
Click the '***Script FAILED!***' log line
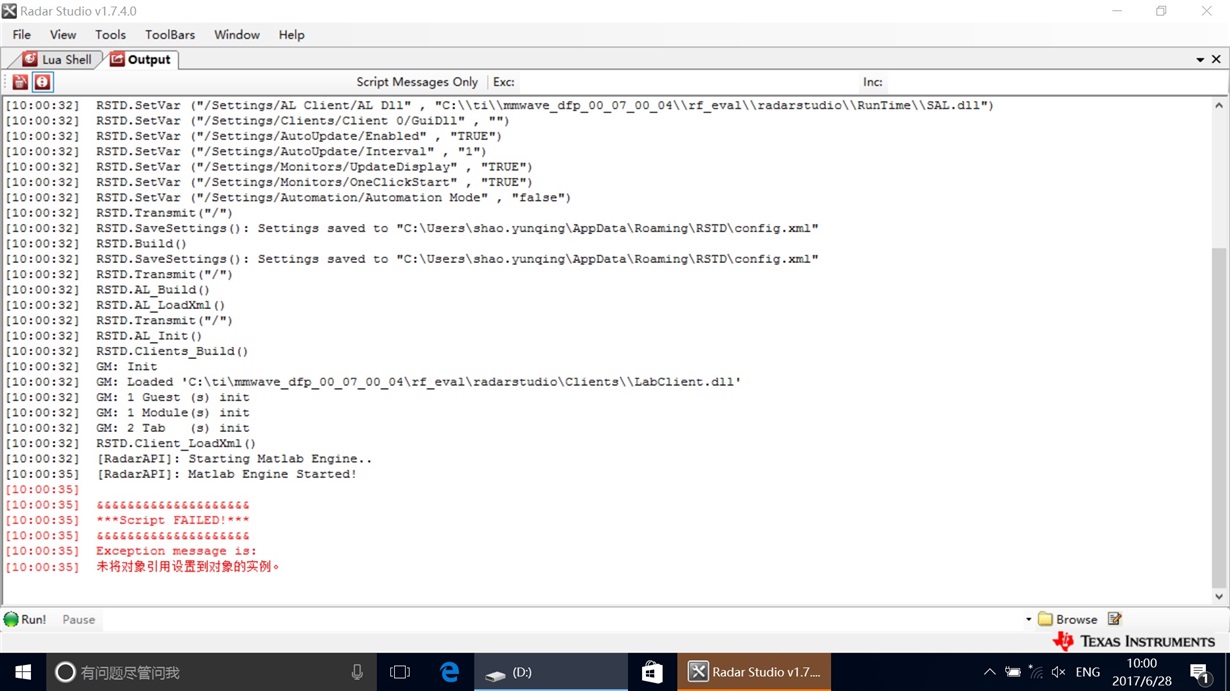(172, 520)
